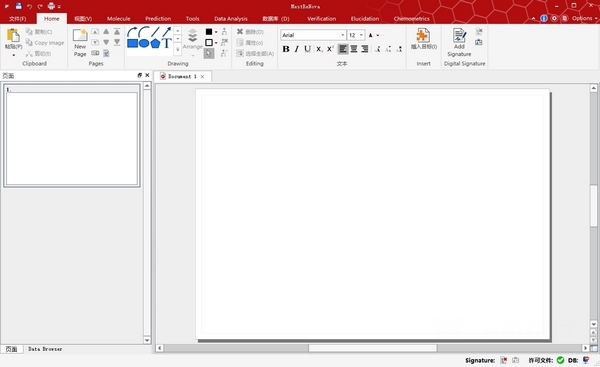The height and width of the screenshot is (367, 600).
Task: Open the Molecule ribbon tab
Action: click(x=119, y=18)
